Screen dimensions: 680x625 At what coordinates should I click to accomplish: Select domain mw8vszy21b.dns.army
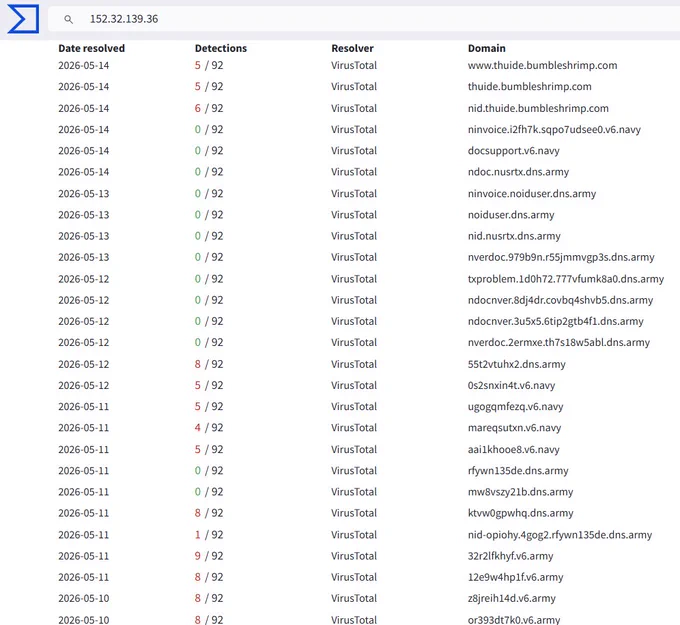coord(520,493)
